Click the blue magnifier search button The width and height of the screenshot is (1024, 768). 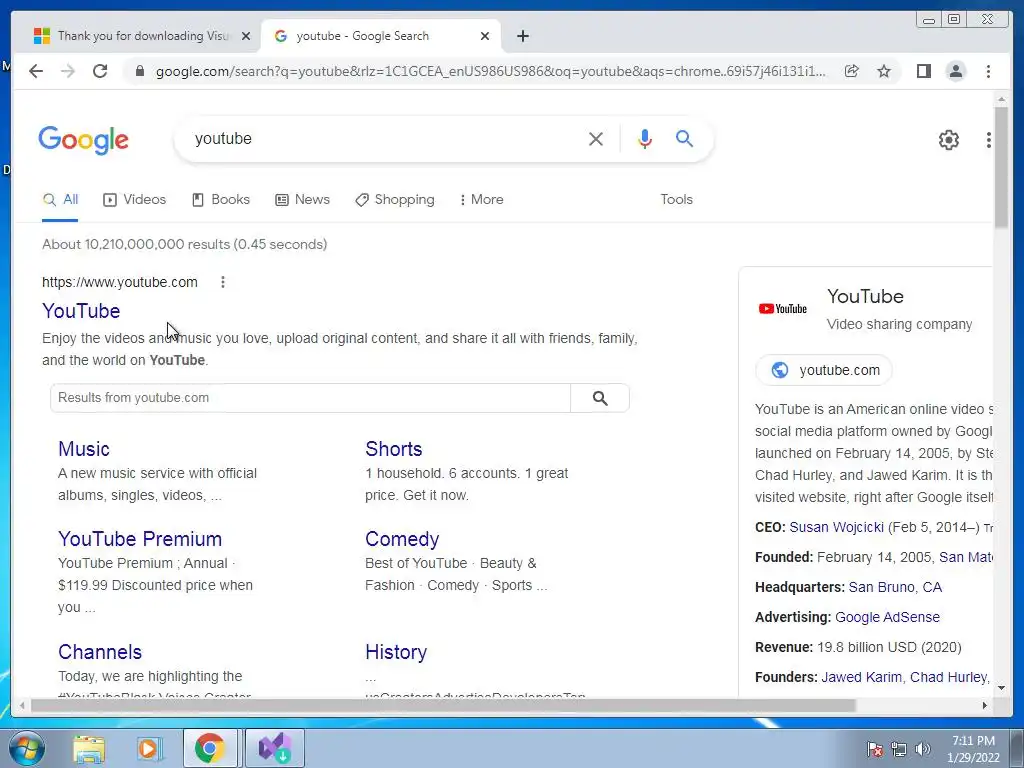tap(684, 138)
